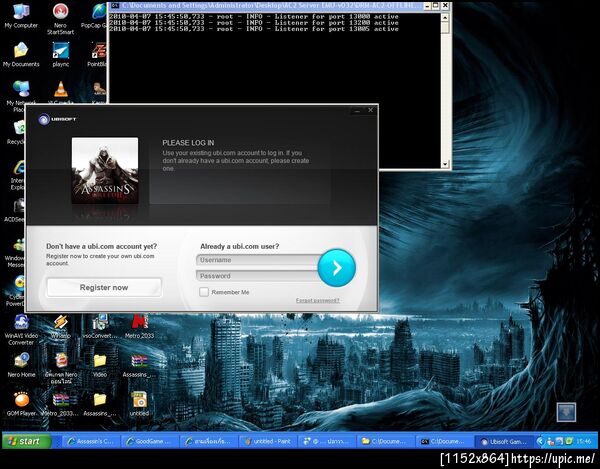The image size is (600, 469).
Task: Click the blue arrow login button
Action: (337, 268)
